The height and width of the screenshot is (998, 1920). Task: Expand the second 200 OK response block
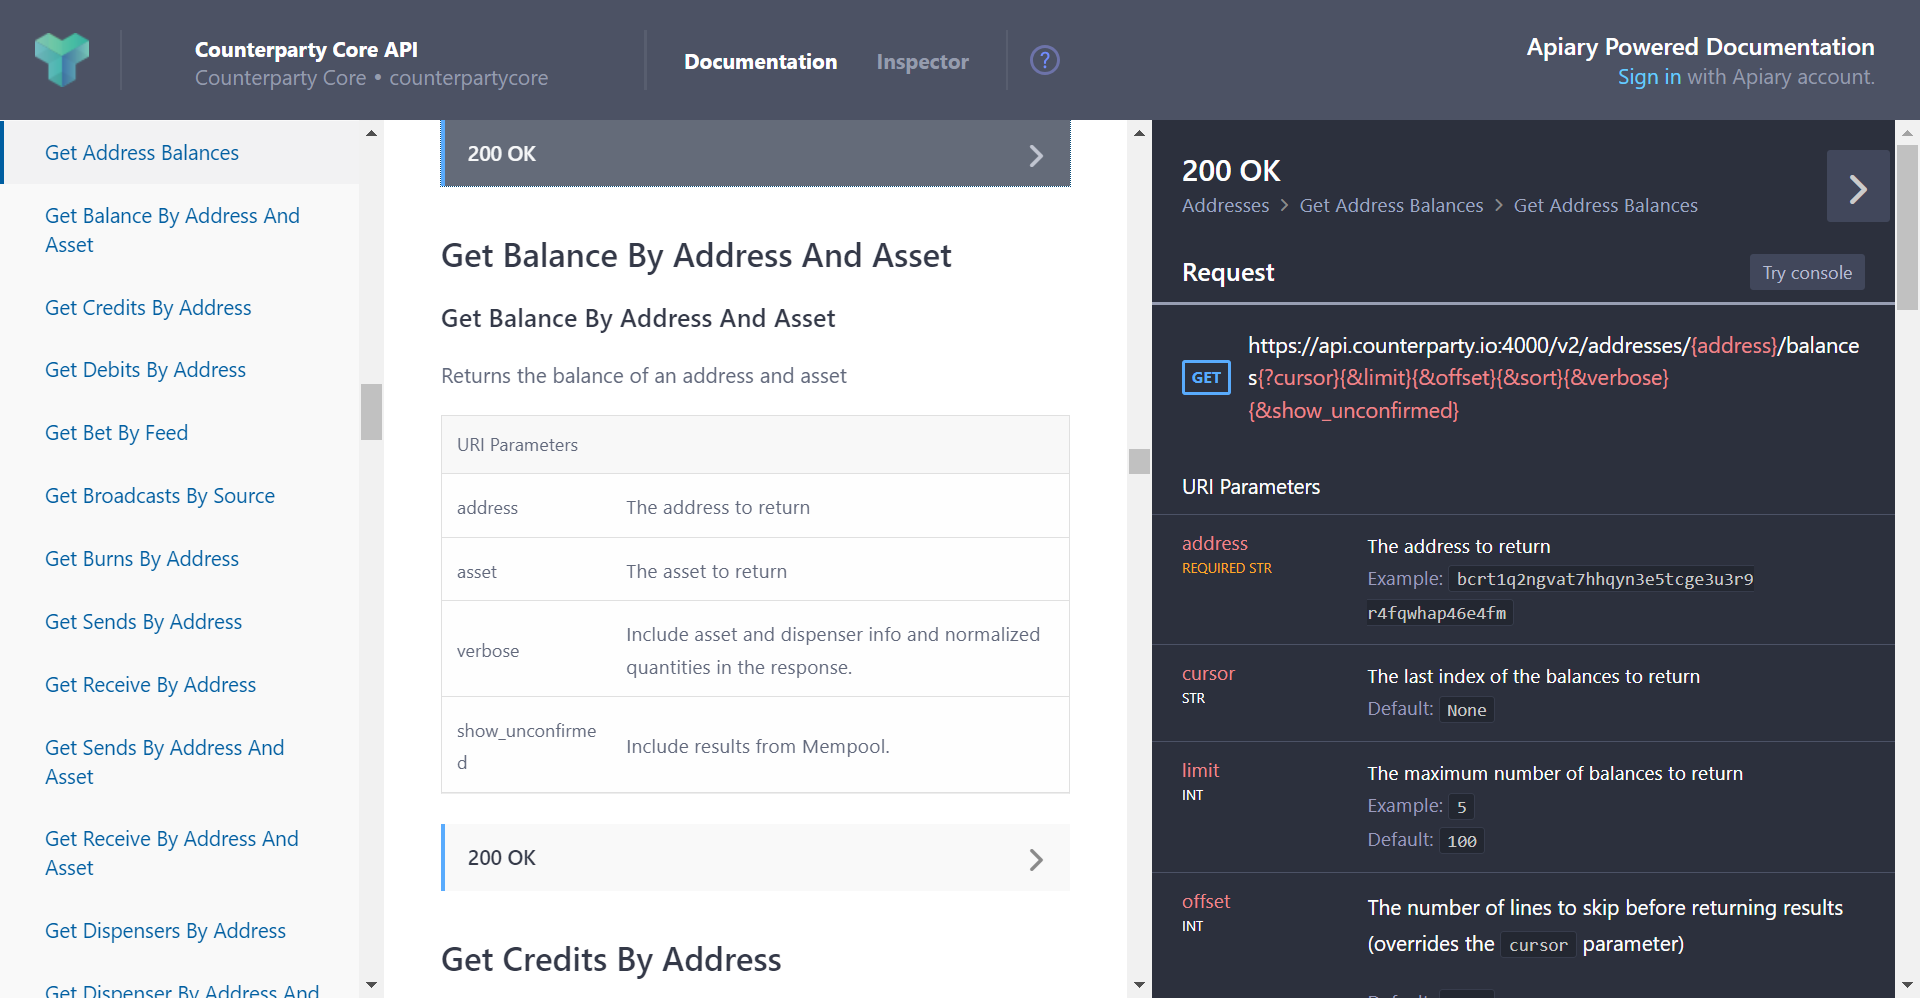click(755, 857)
